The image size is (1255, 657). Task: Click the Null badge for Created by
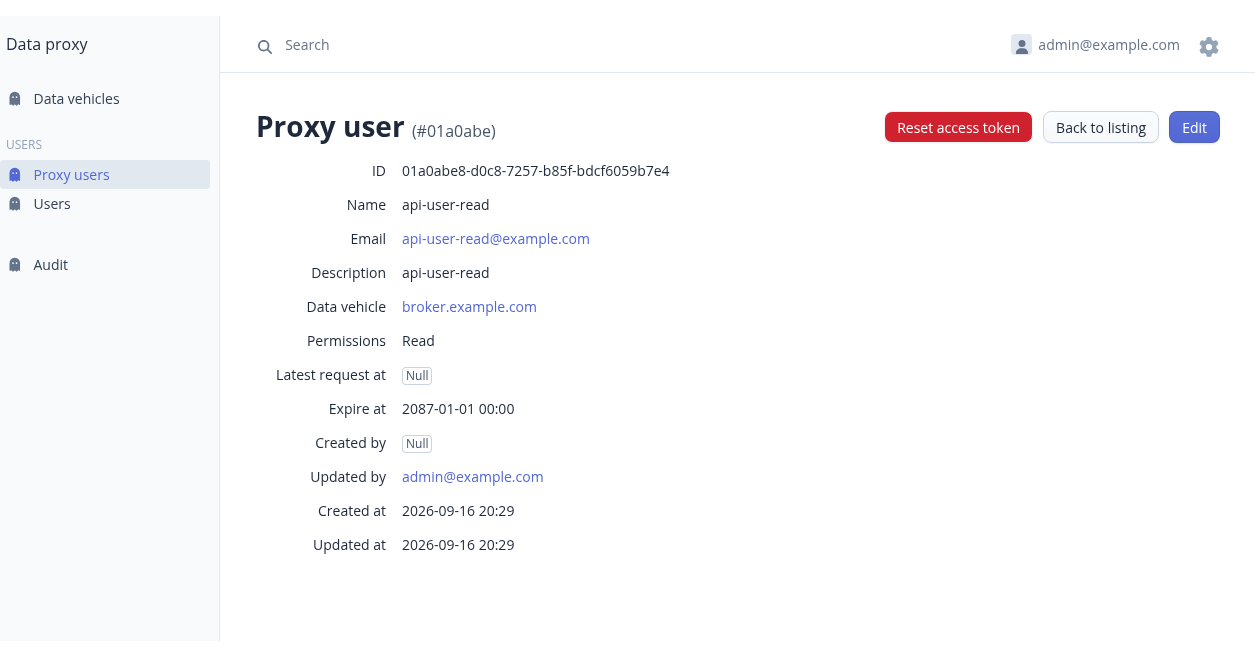tap(417, 444)
